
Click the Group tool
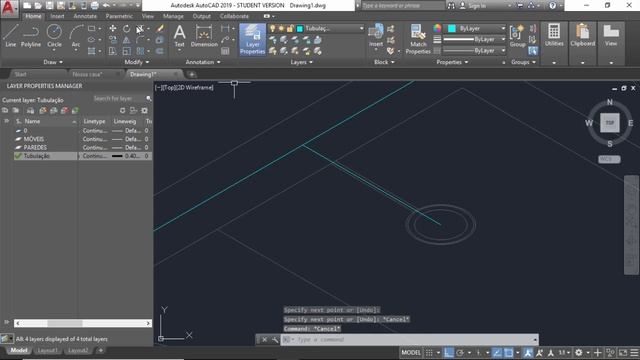518,36
